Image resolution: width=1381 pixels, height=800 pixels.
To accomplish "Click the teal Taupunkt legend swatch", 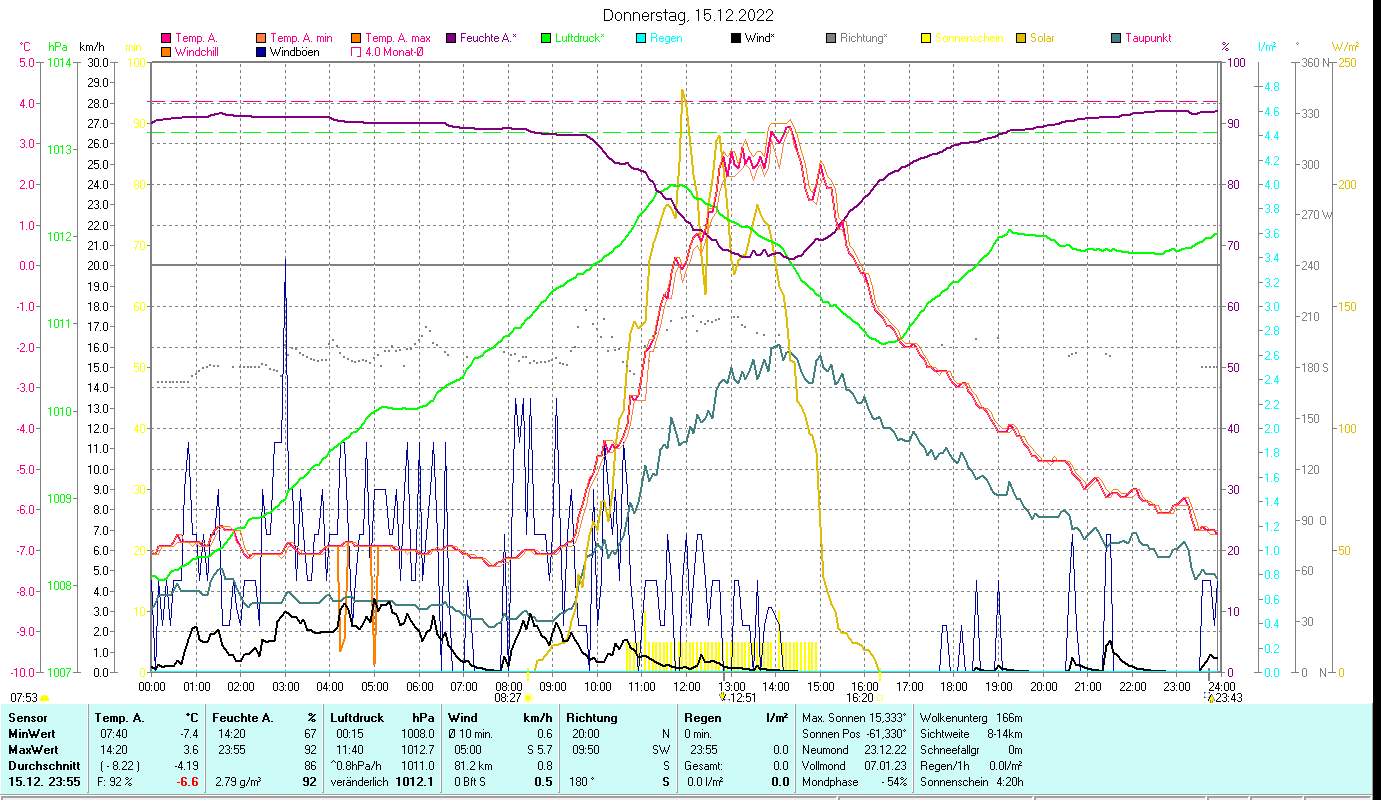I will (1116, 38).
